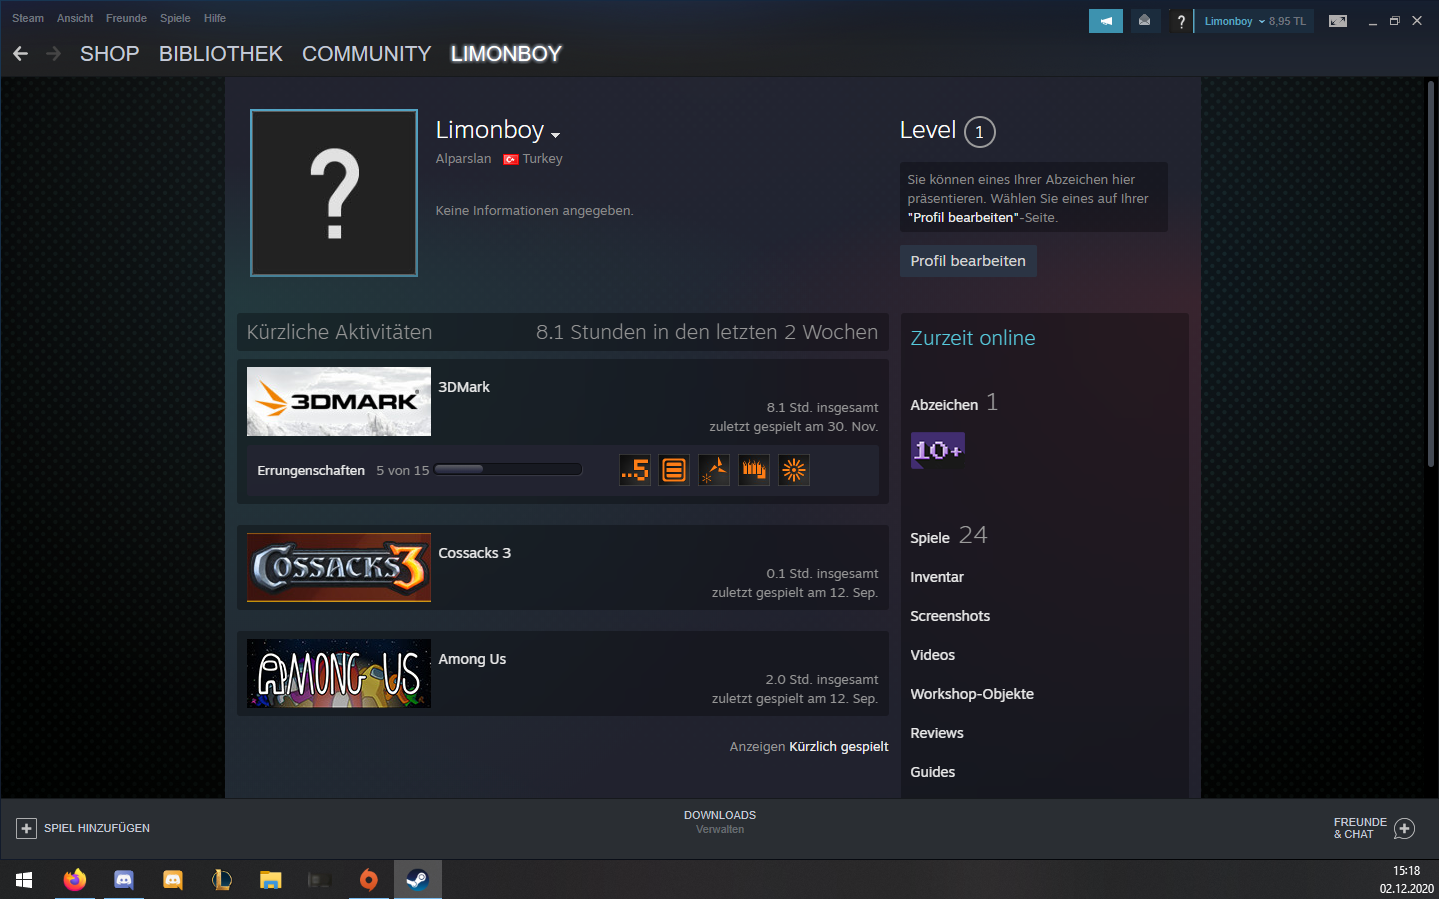Open the Cossacks 3 game link
The image size is (1439, 899).
(x=474, y=553)
